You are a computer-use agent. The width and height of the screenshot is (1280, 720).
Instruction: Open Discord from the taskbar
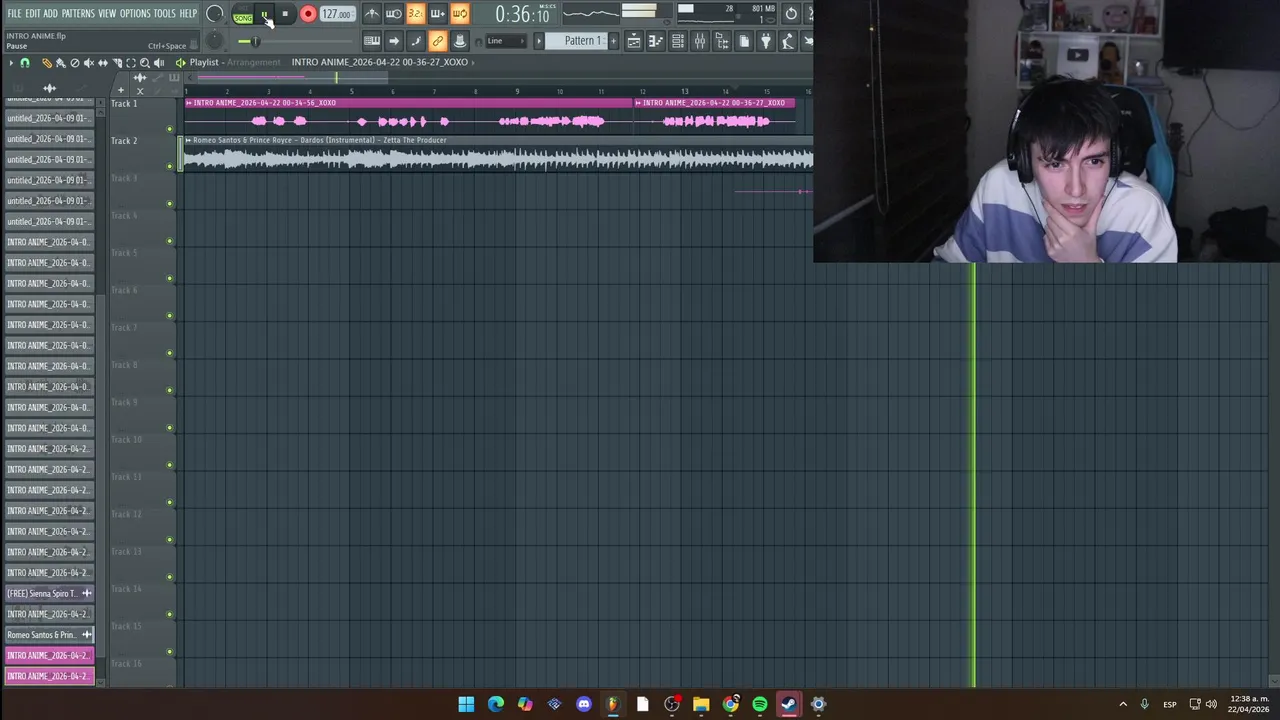[x=584, y=704]
